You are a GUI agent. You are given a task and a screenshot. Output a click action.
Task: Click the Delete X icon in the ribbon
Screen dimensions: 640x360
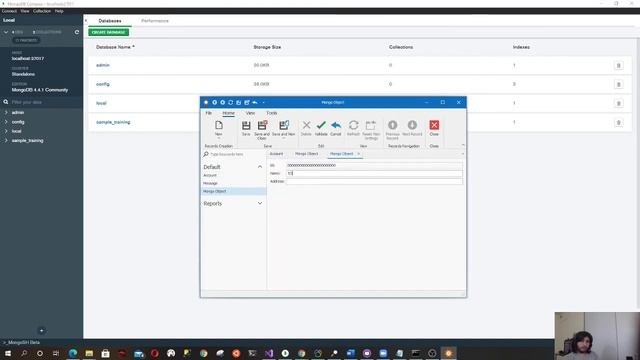(x=306, y=125)
